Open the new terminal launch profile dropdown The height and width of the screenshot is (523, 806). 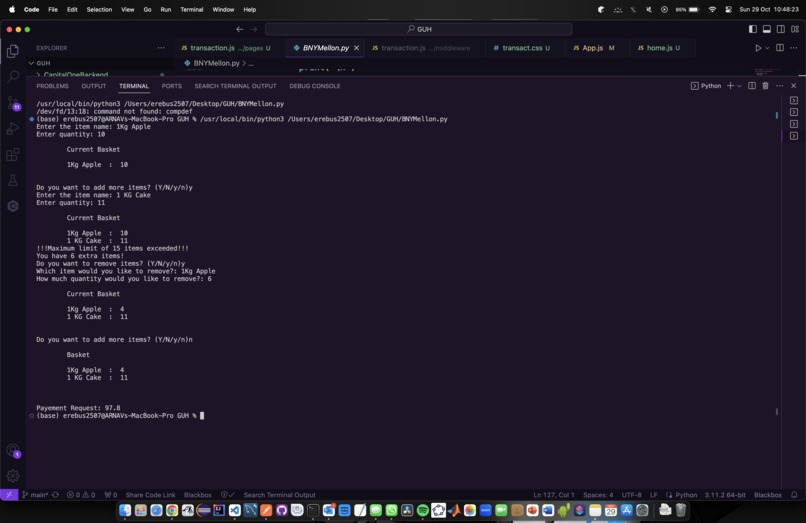point(739,86)
